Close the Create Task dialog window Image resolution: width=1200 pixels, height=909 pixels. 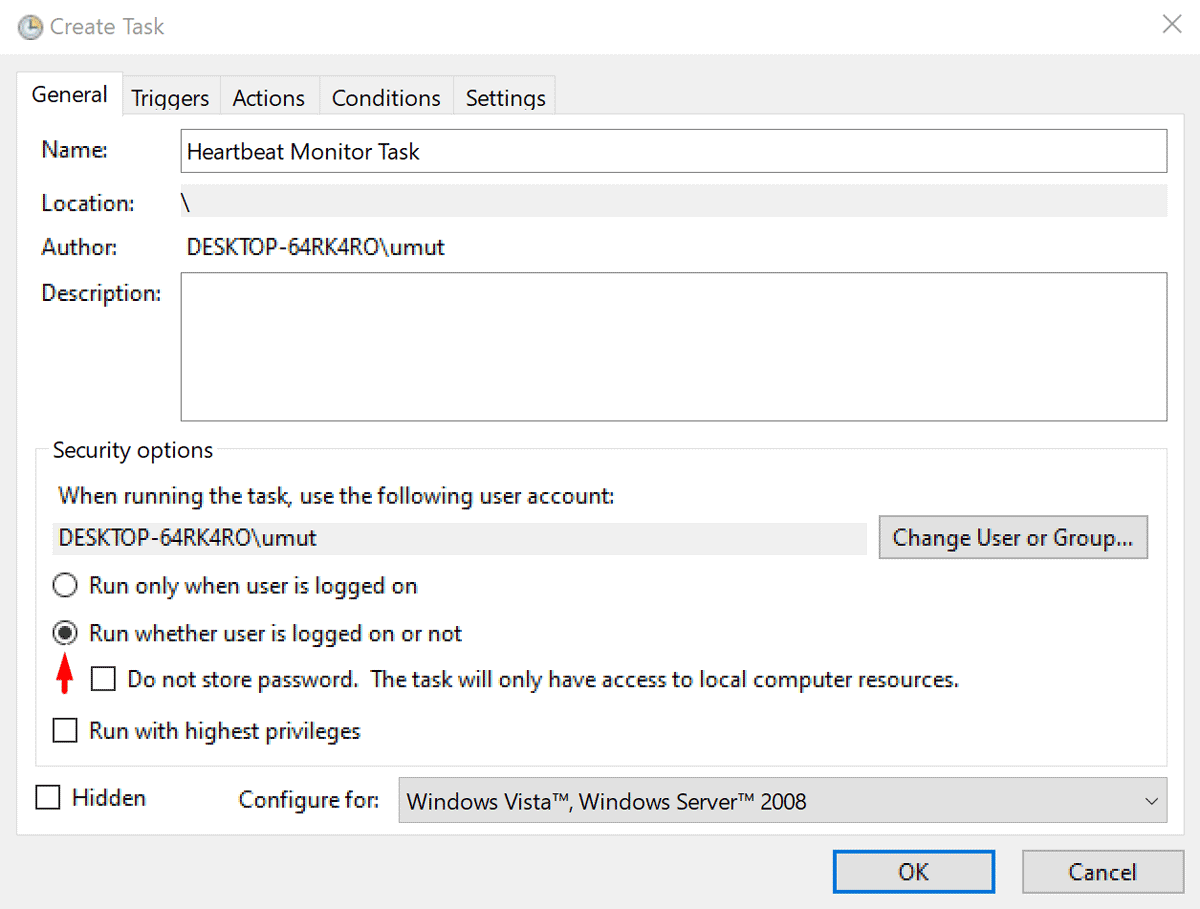[1172, 26]
